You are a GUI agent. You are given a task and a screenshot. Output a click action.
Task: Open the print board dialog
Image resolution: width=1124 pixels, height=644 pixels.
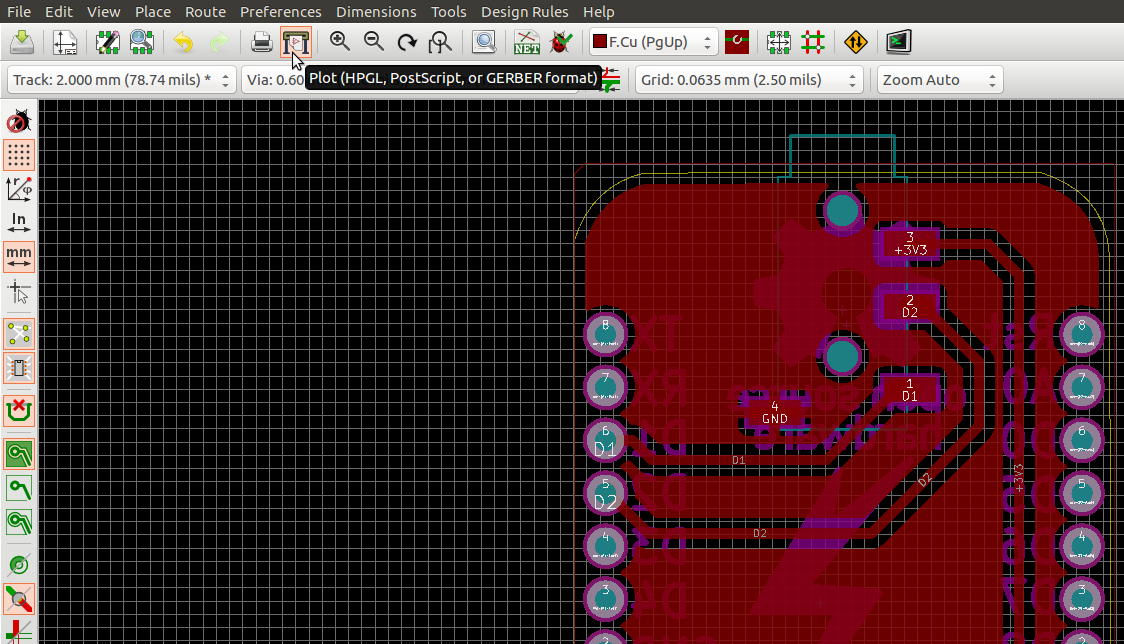[x=261, y=42]
